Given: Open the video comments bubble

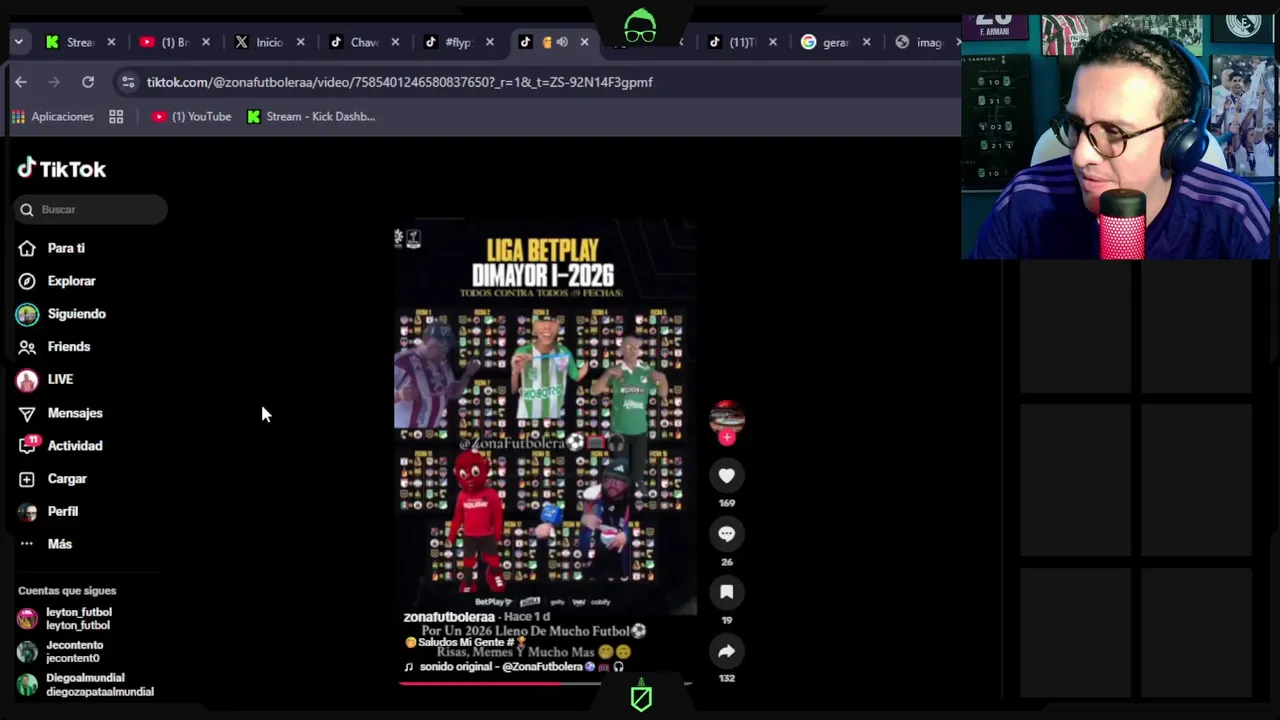Looking at the screenshot, I should (727, 534).
